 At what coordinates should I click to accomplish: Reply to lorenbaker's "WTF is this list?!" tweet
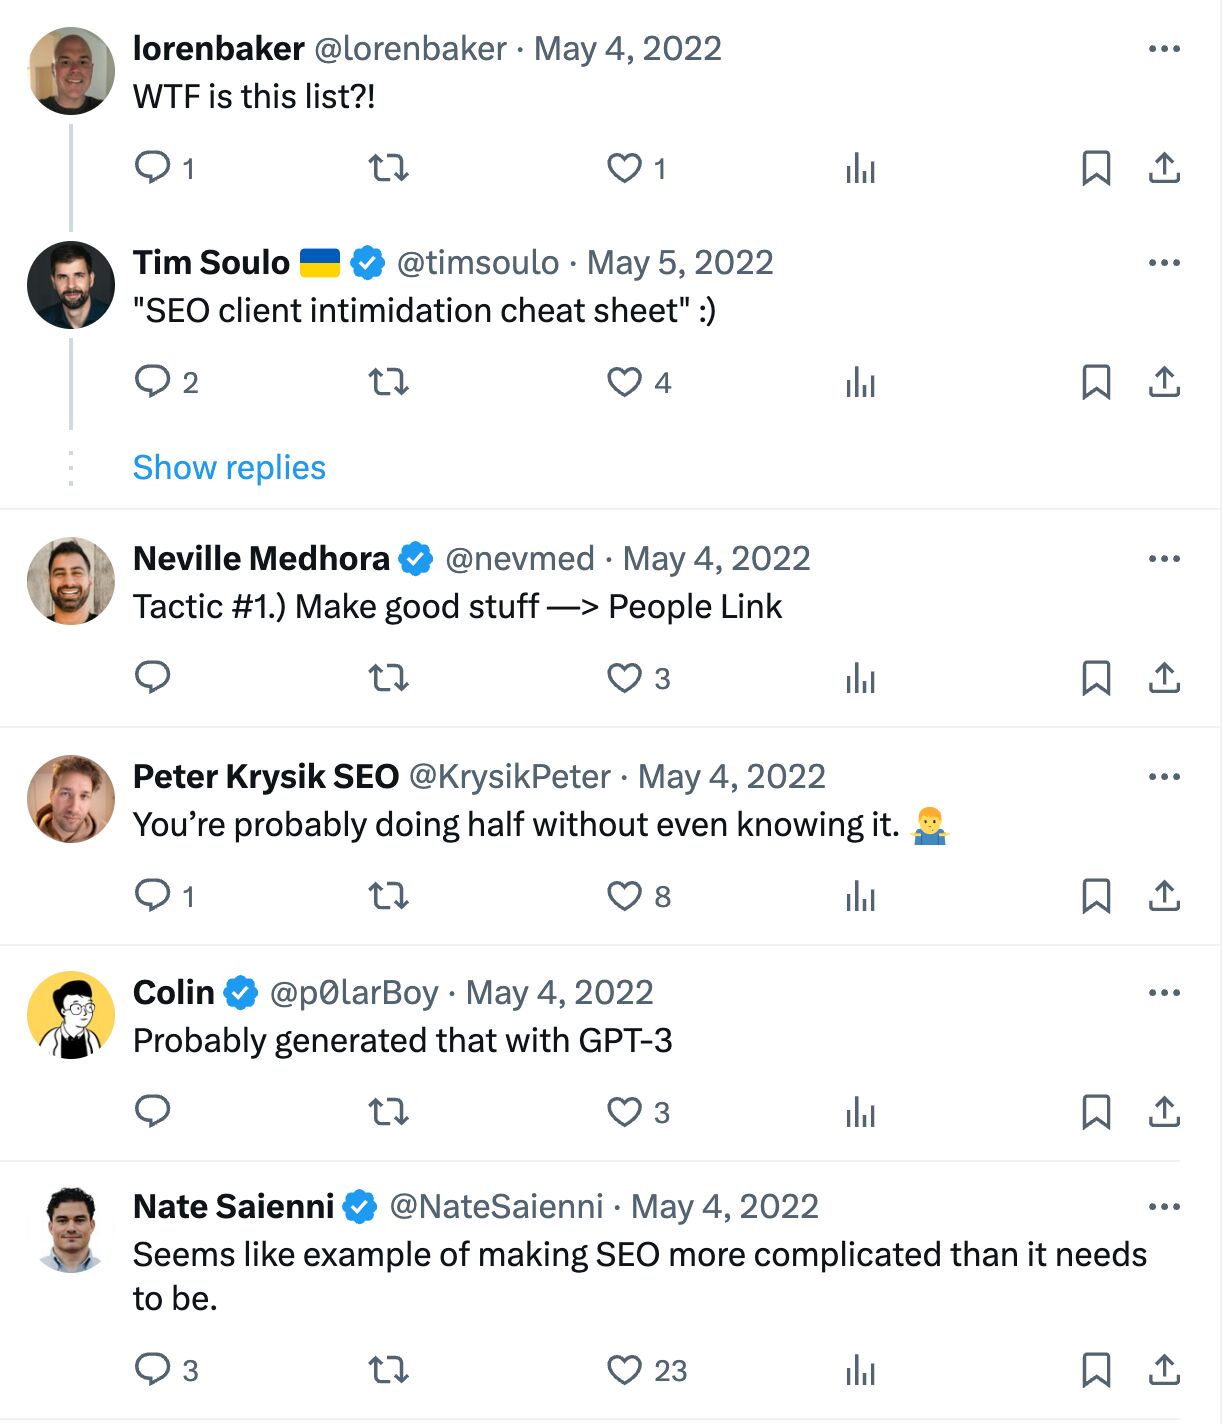tap(154, 168)
